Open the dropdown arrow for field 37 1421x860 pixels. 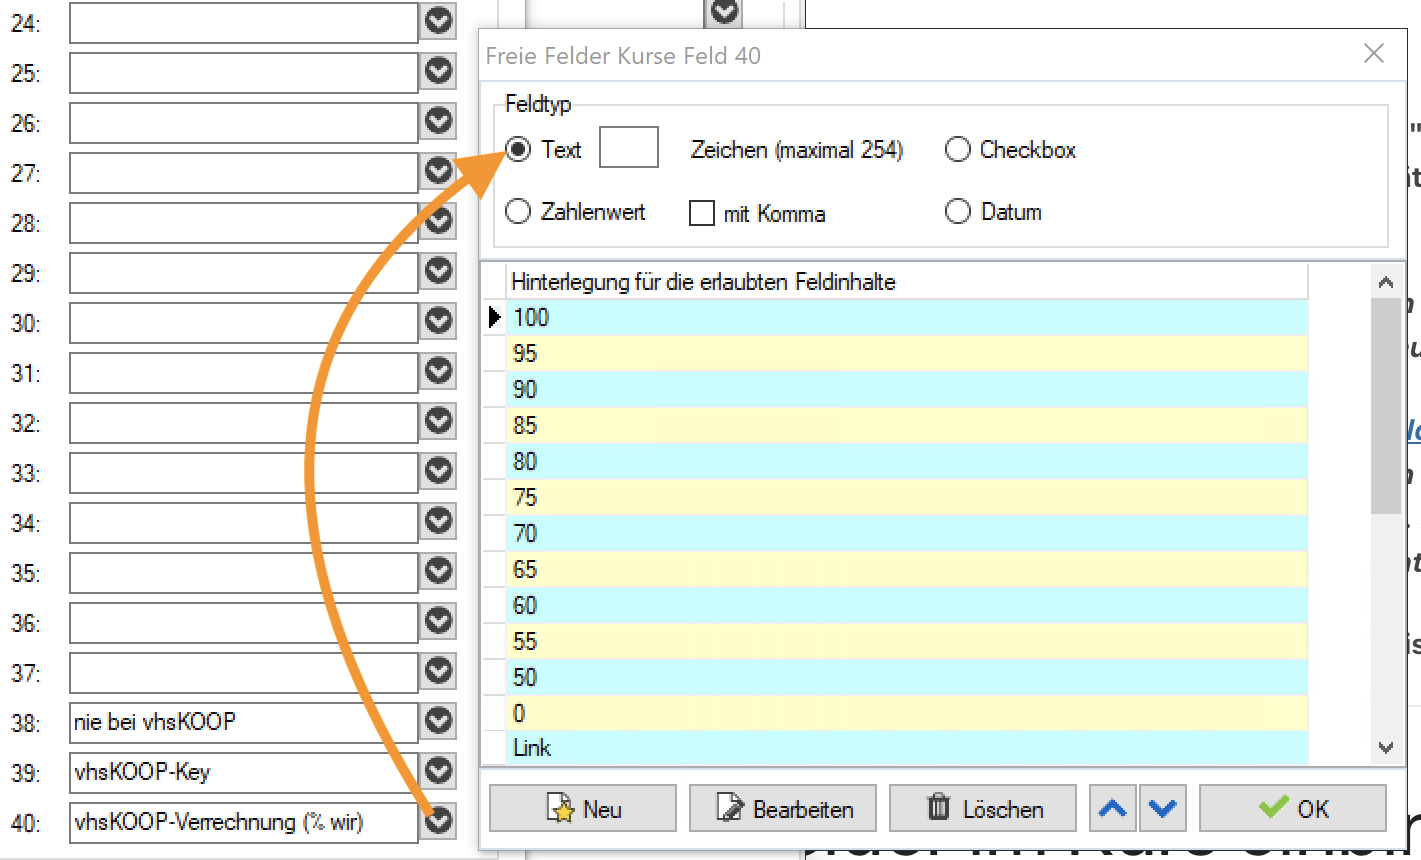(438, 670)
